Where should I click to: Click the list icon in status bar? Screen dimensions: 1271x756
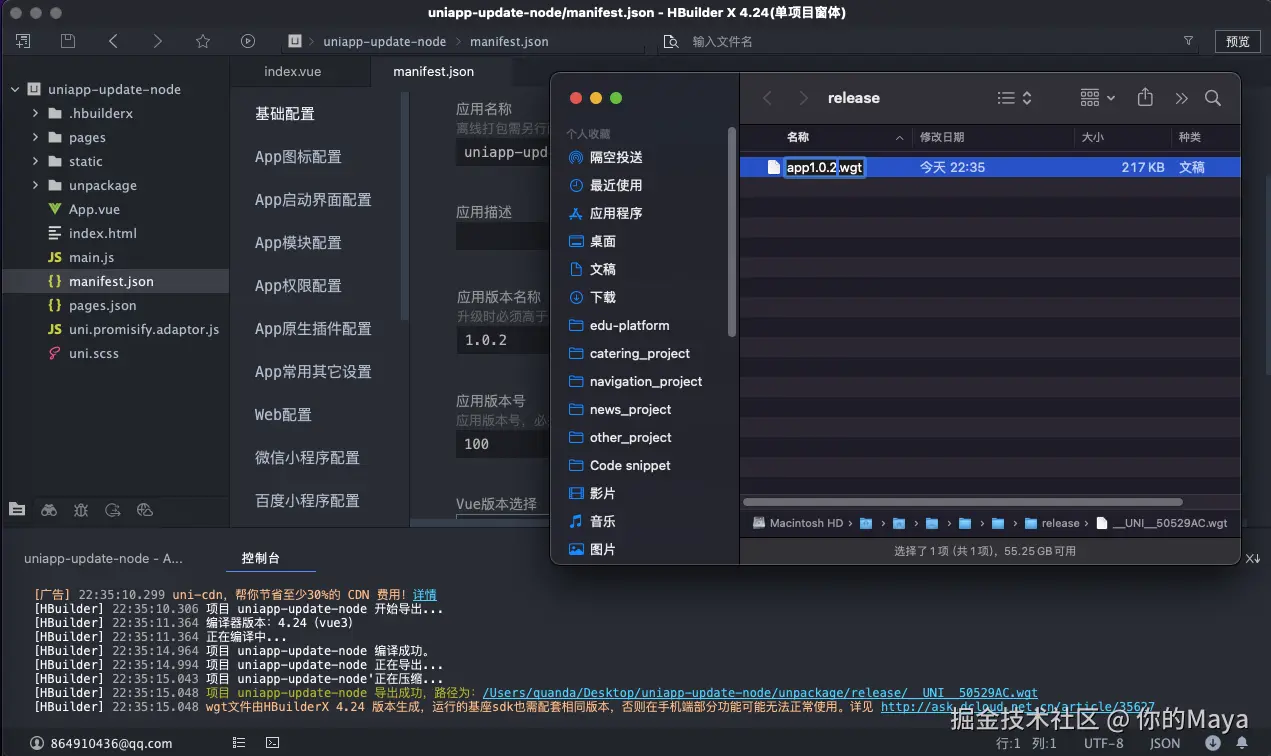coord(239,743)
